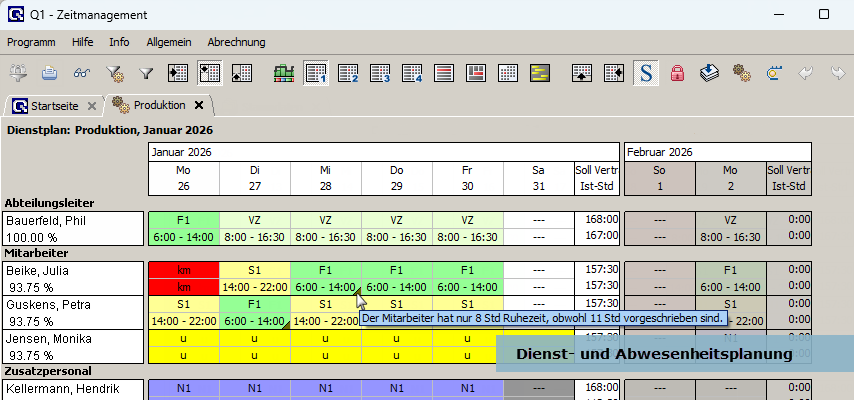Switch to the Startseite tab
Screen dimensions: 854x400
click(x=50, y=105)
